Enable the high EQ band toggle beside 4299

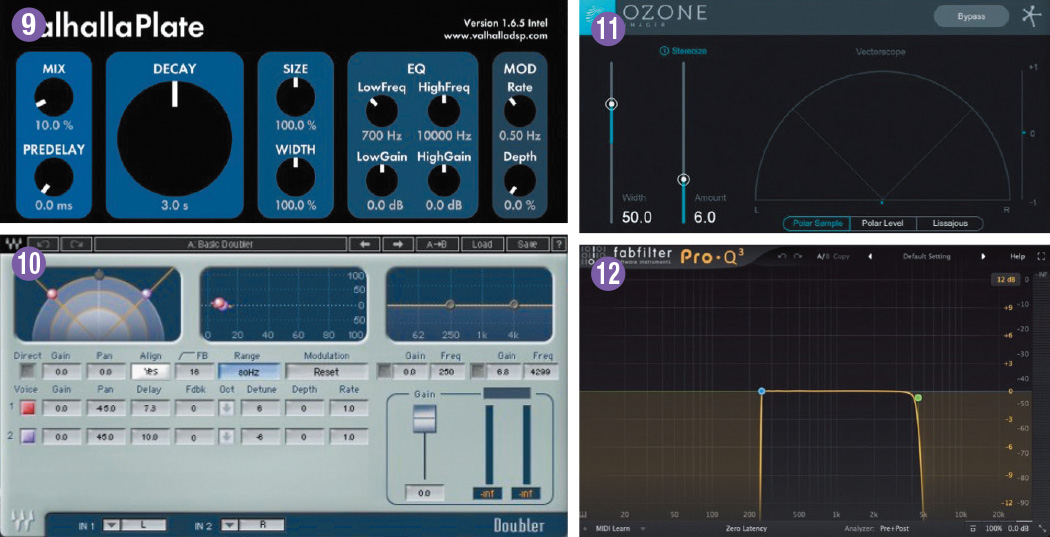click(478, 370)
